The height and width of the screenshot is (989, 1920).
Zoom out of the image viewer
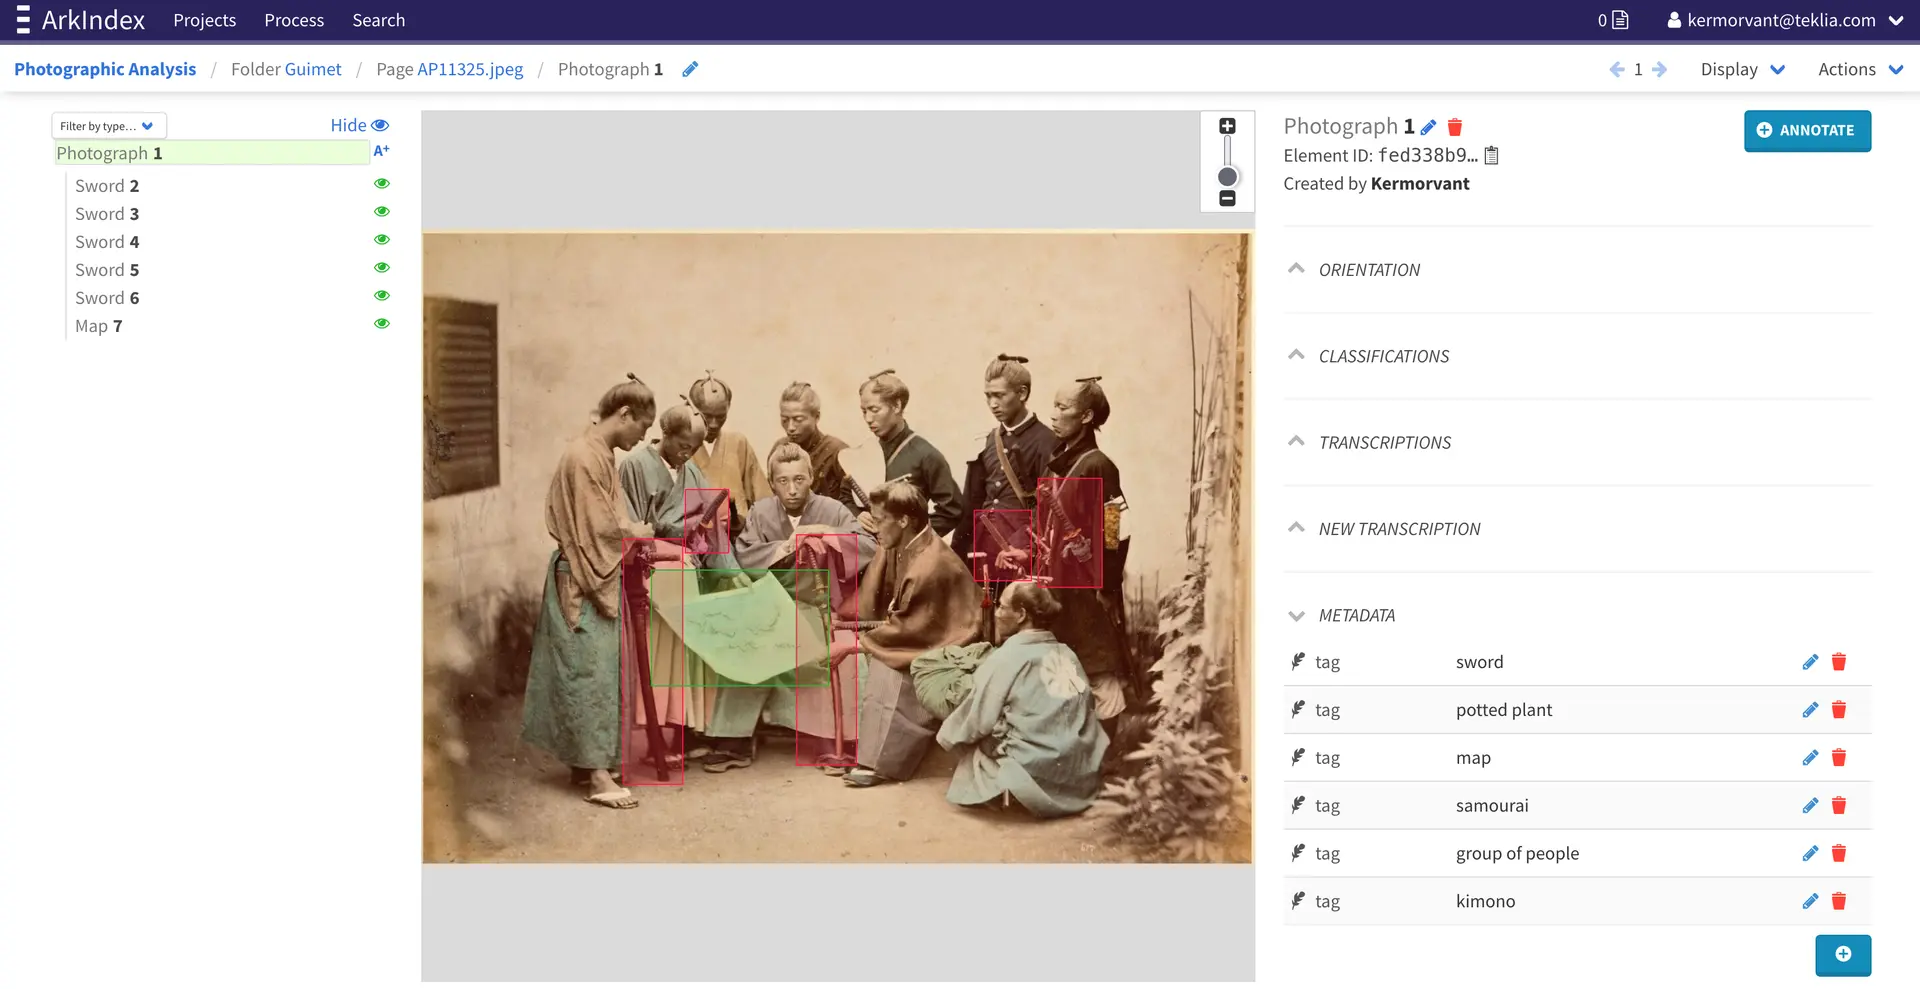[x=1227, y=199]
